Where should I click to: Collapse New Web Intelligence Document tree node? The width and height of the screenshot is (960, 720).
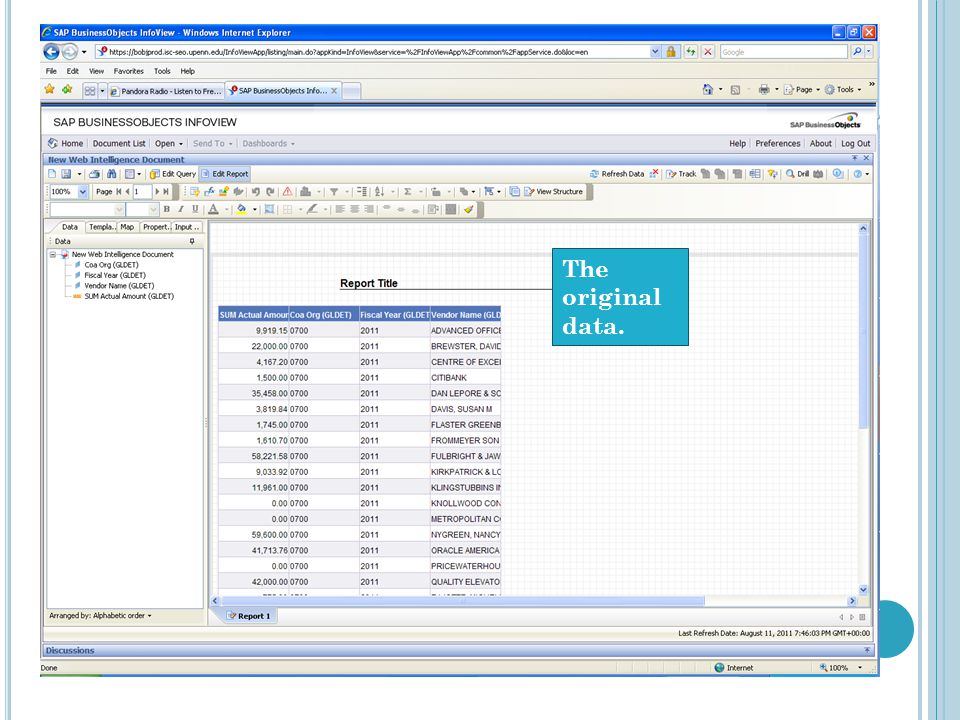click(x=53, y=255)
